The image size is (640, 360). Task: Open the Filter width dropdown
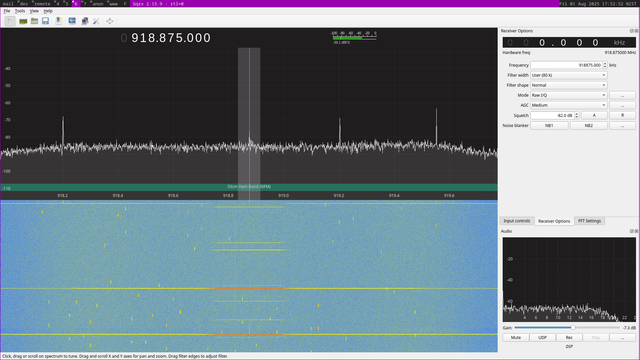coord(569,75)
